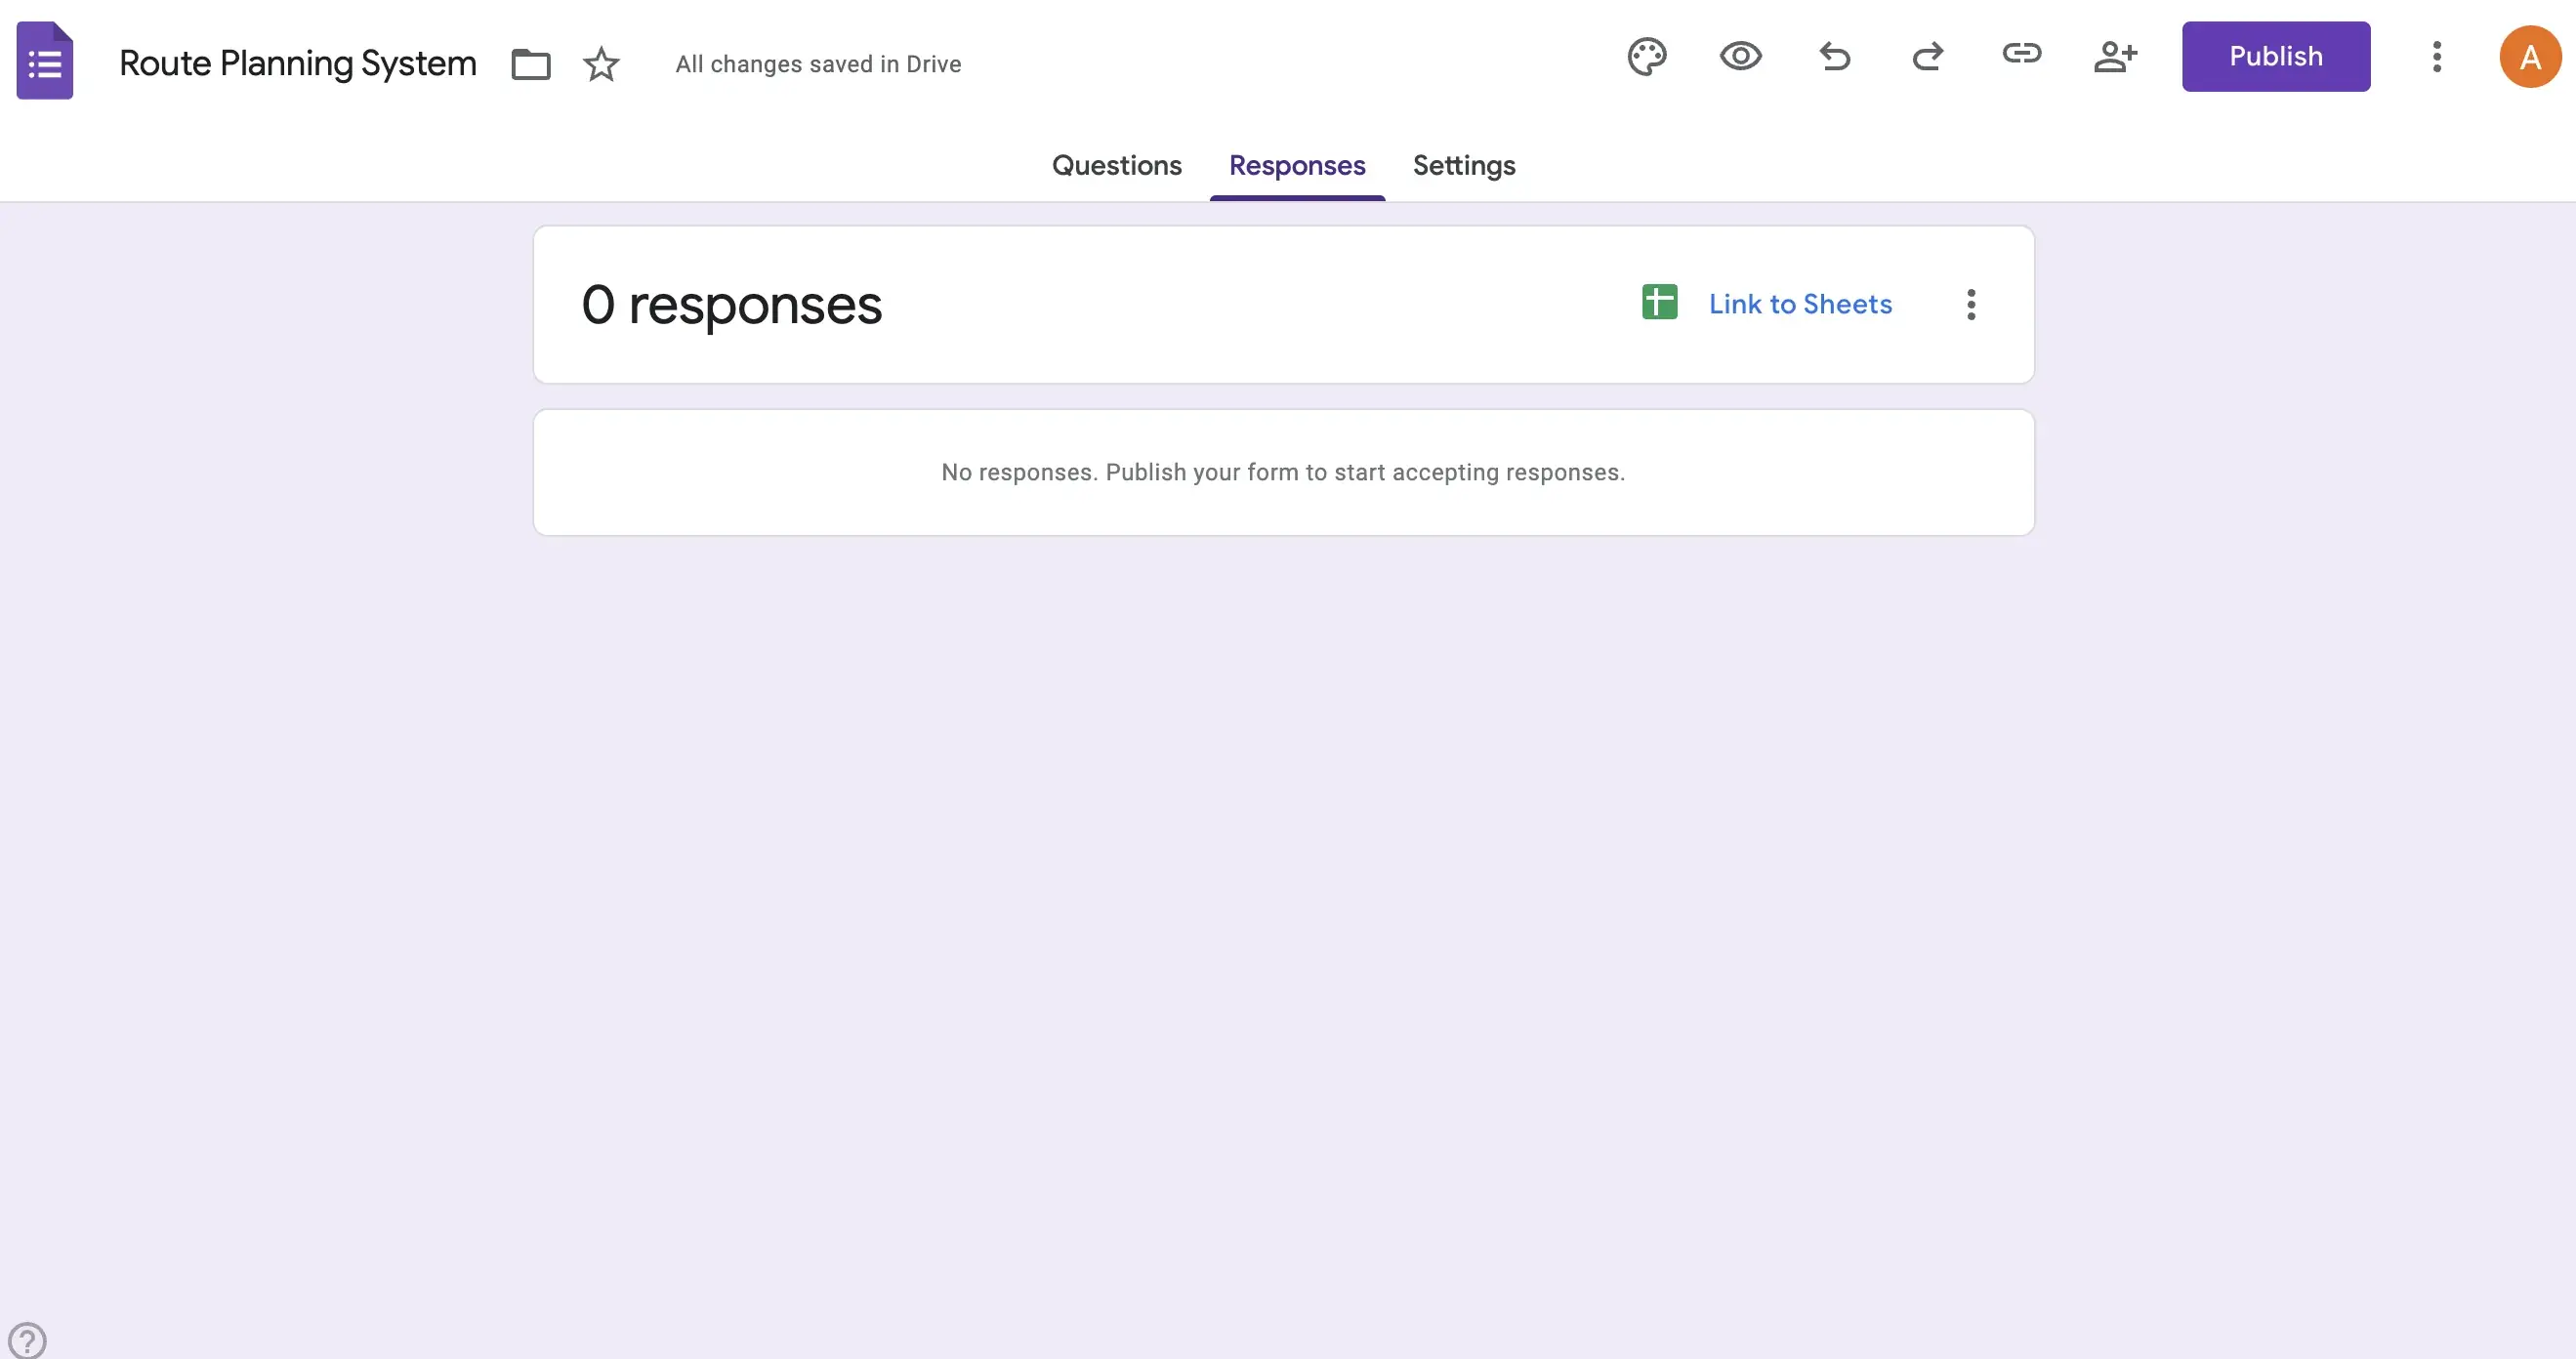The image size is (2576, 1359).
Task: Move form to folder icon
Action: point(531,63)
